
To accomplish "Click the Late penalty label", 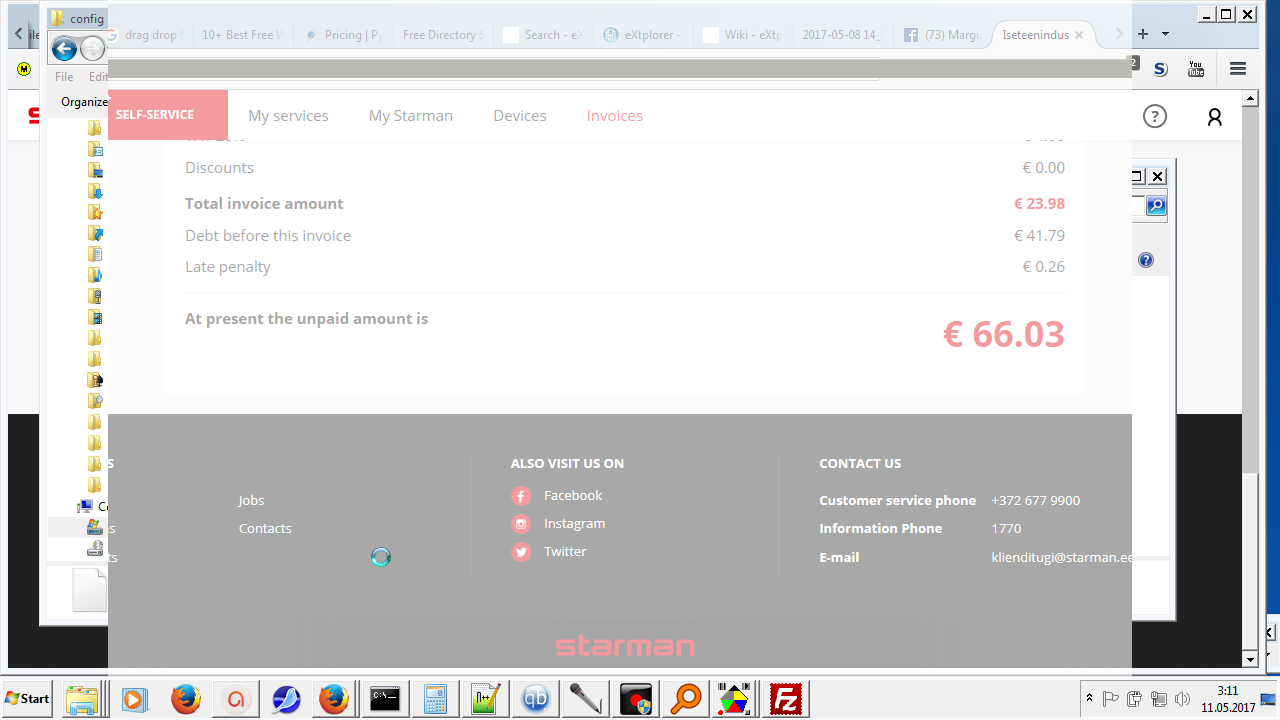I will [228, 267].
